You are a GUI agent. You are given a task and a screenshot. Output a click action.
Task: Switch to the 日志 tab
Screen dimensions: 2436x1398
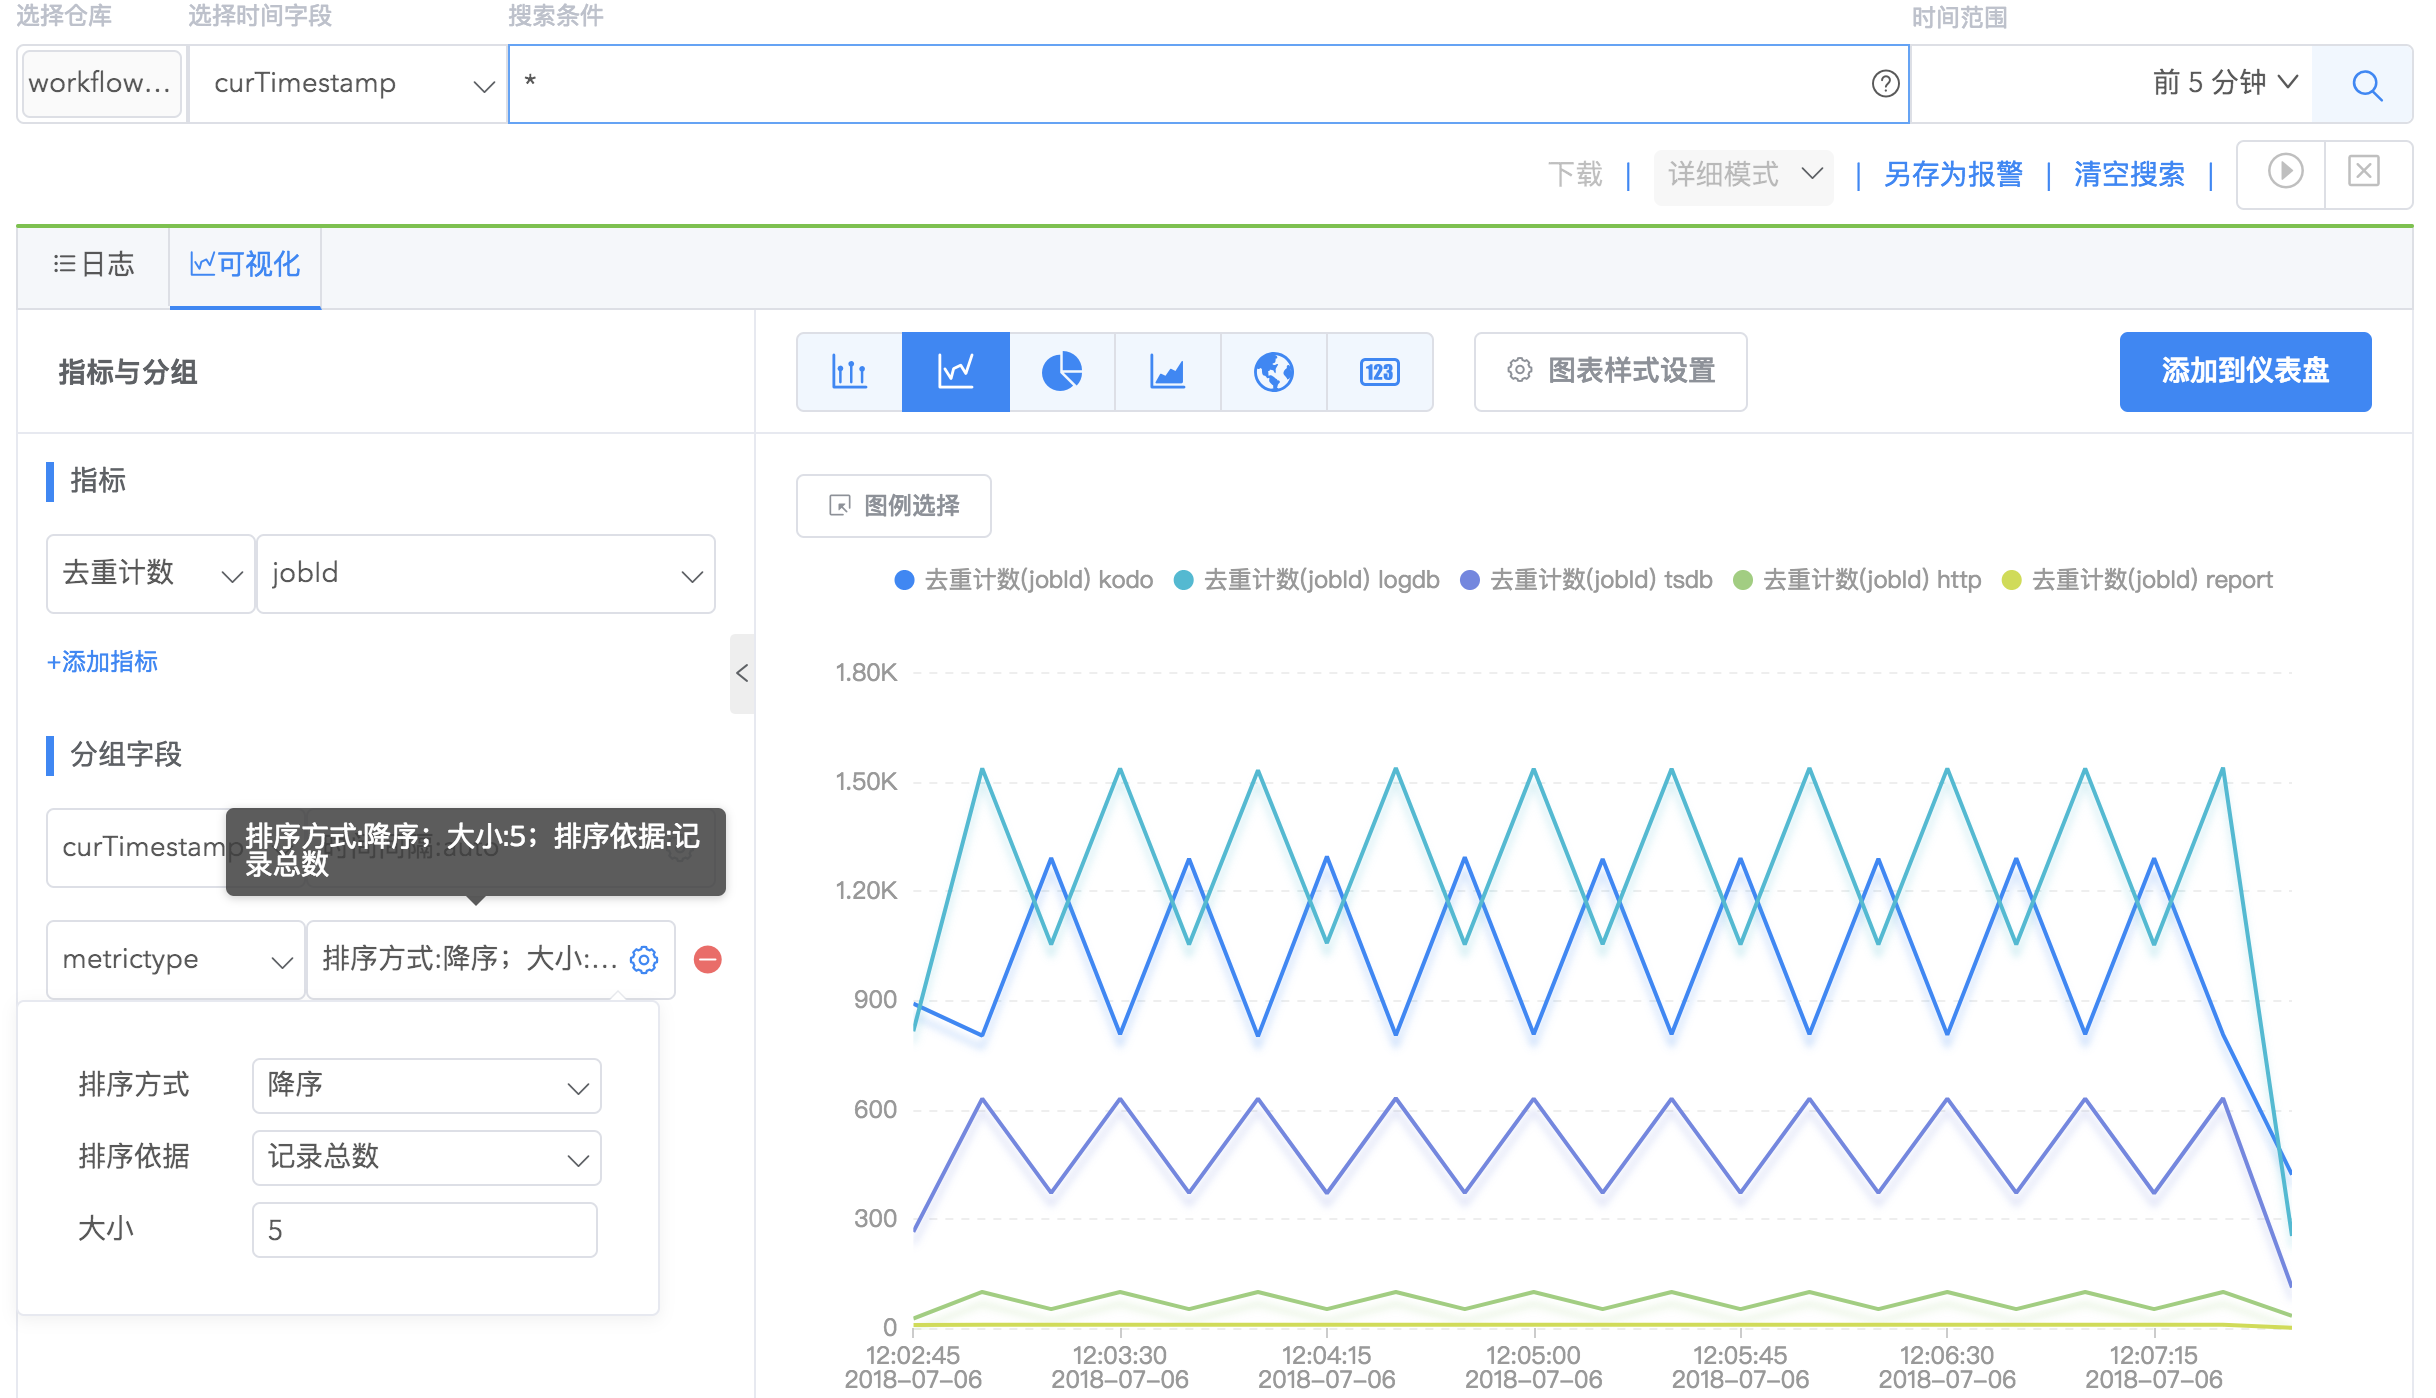coord(93,265)
